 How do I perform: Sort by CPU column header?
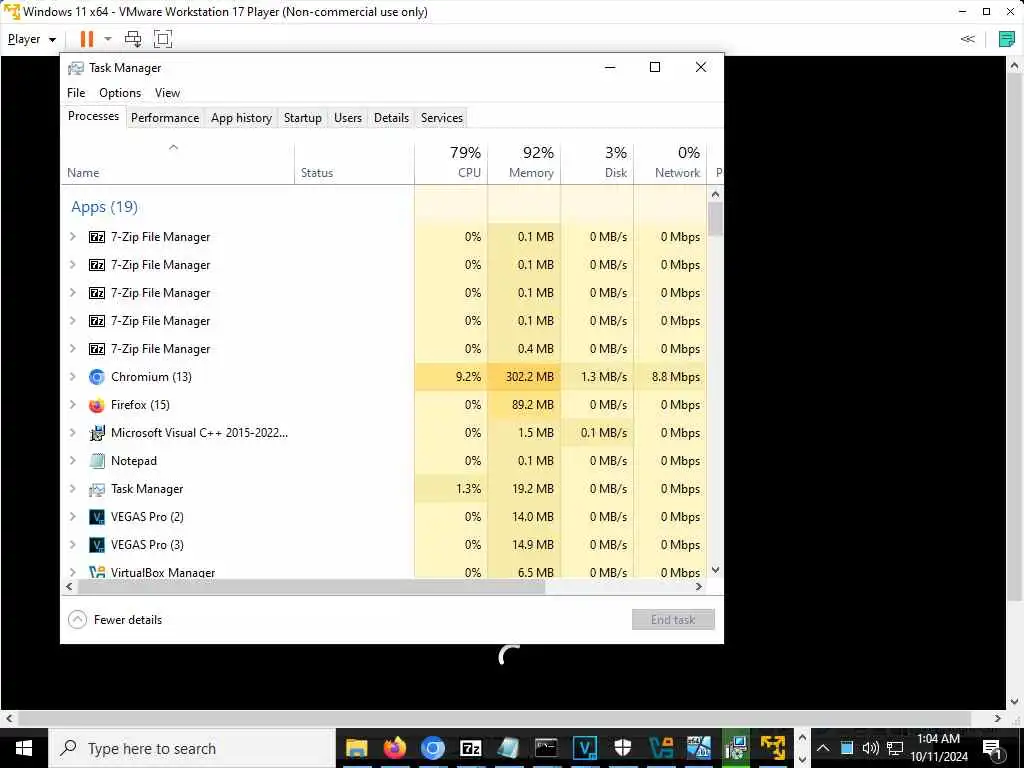click(451, 163)
